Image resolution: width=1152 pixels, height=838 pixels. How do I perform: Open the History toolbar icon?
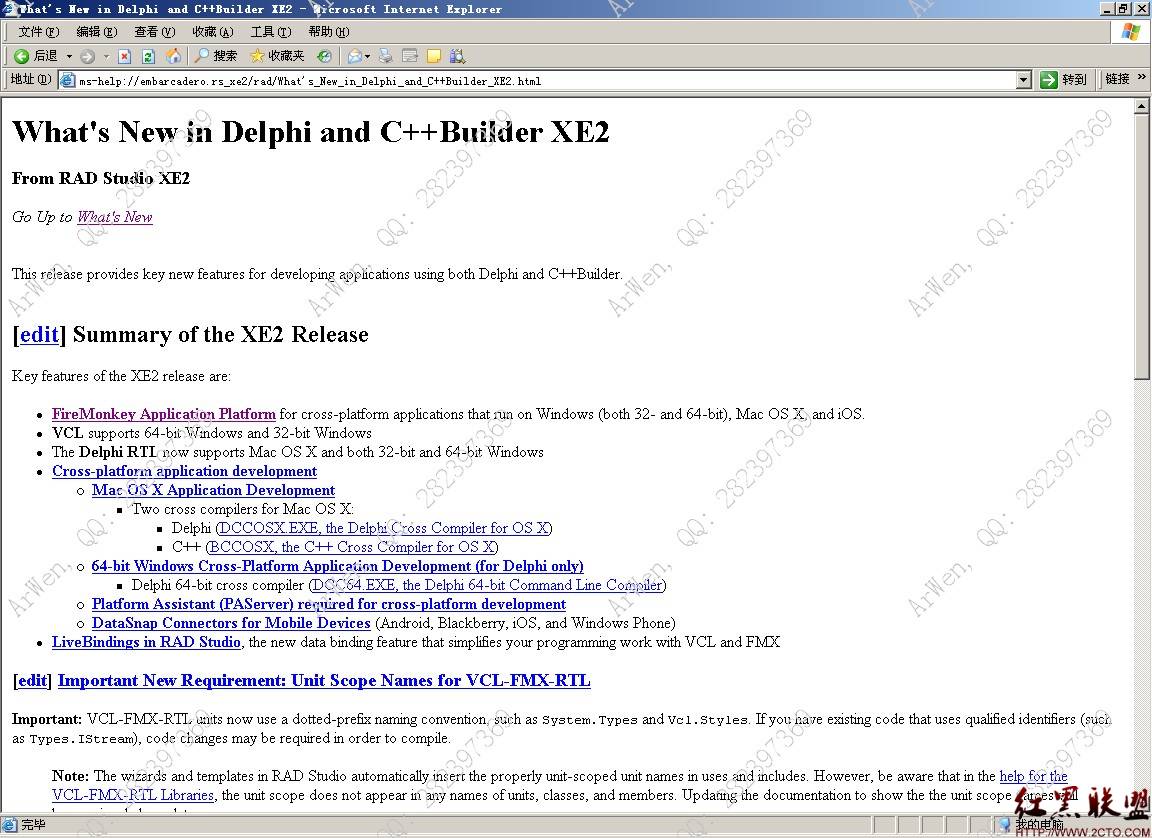[x=324, y=56]
